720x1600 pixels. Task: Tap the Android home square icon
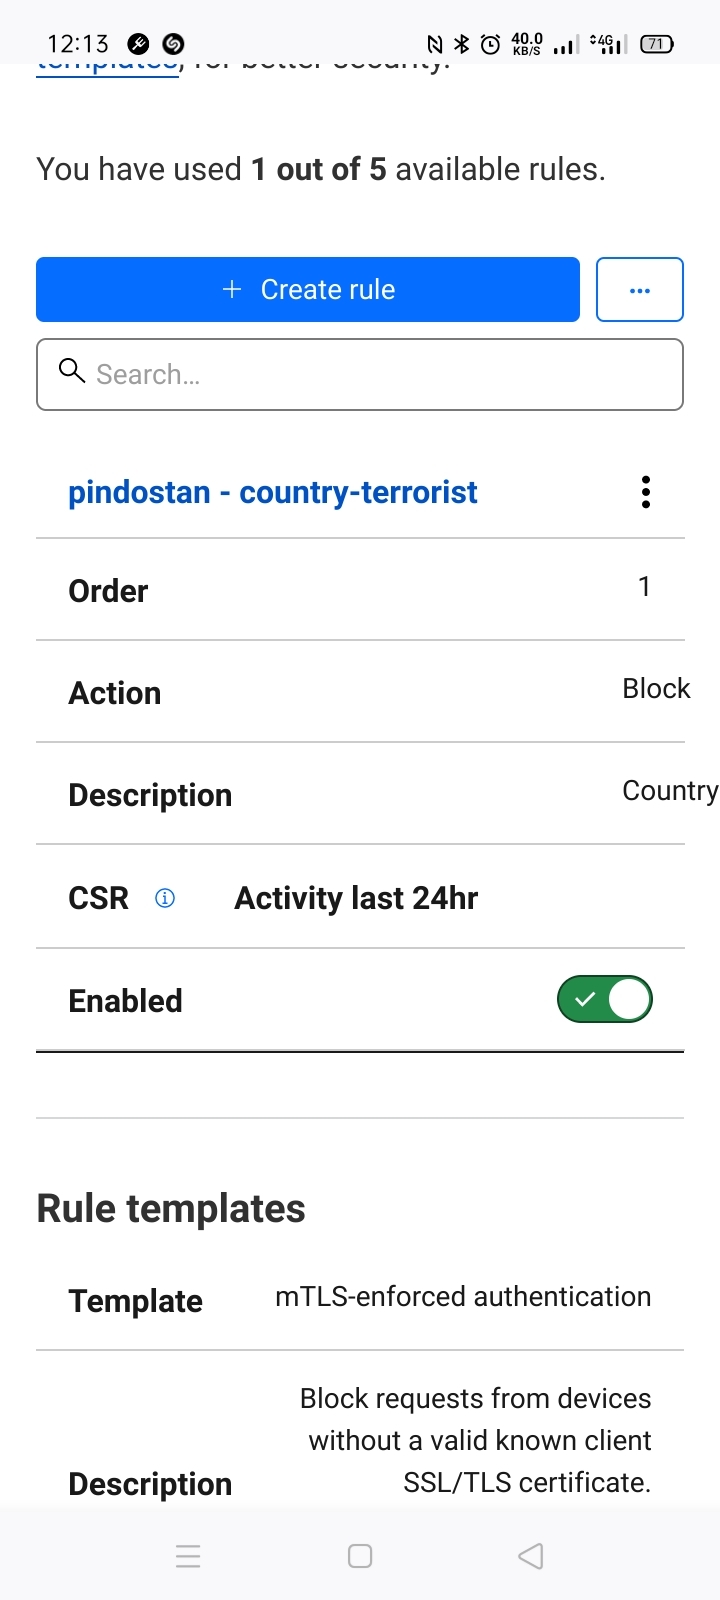(x=360, y=1556)
